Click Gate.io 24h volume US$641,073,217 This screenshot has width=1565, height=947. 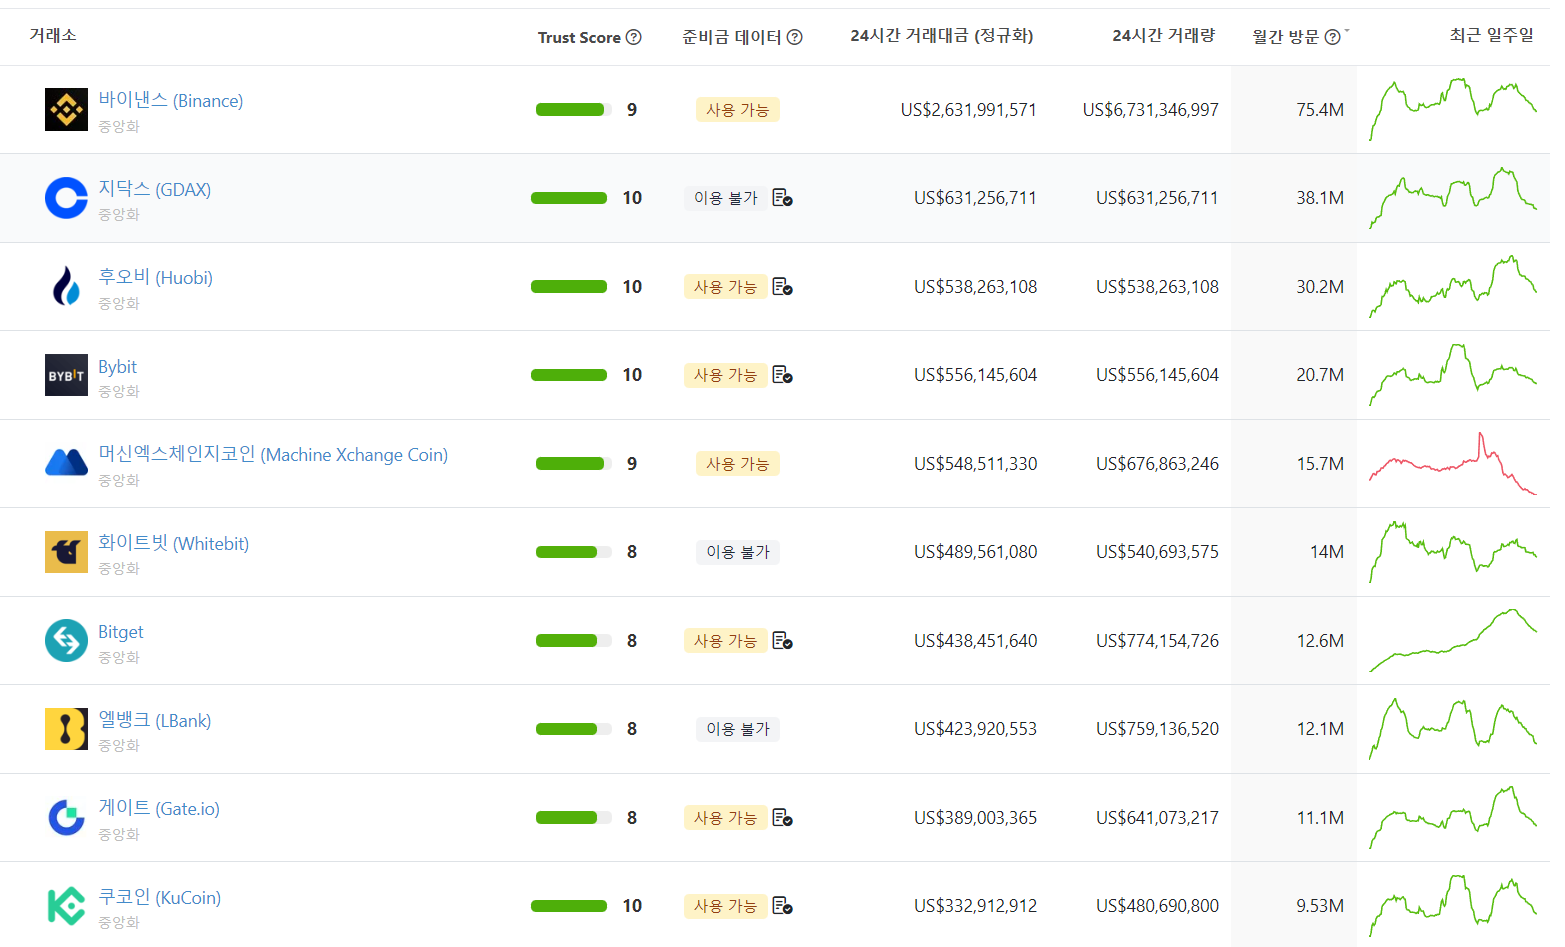1158,818
